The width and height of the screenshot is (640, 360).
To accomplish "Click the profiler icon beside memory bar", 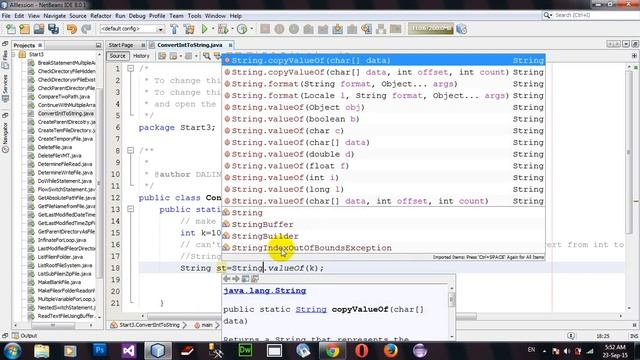I will pyautogui.click(x=462, y=29).
